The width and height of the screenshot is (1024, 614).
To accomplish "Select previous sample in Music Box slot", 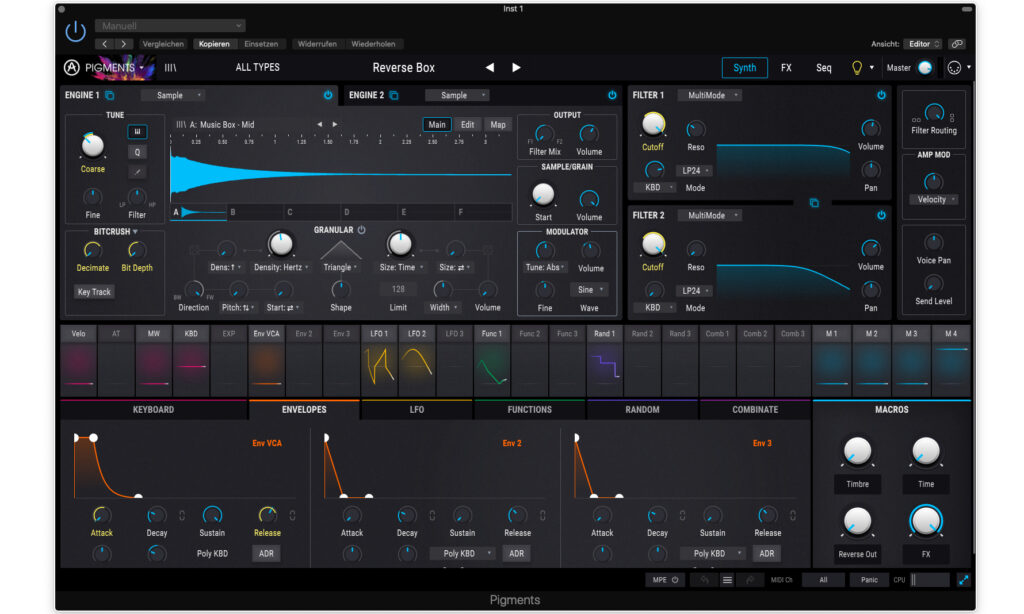I will pyautogui.click(x=319, y=124).
